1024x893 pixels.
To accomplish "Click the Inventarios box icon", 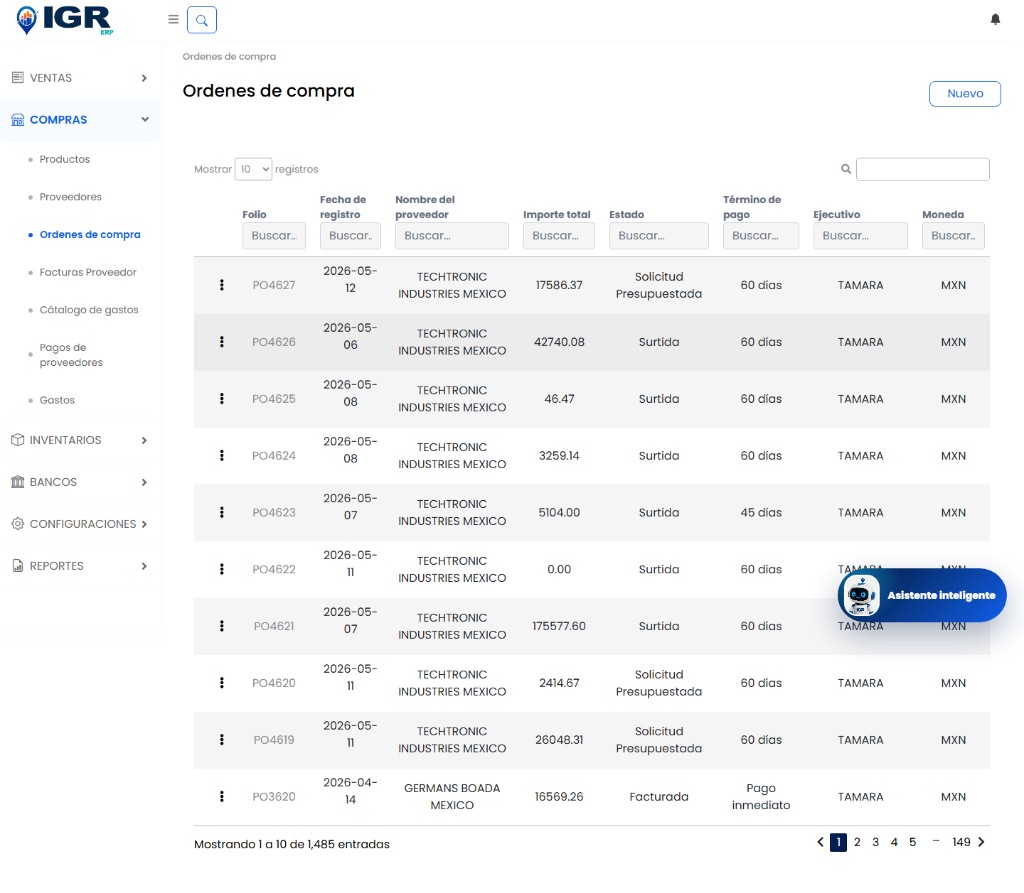I will [x=18, y=440].
